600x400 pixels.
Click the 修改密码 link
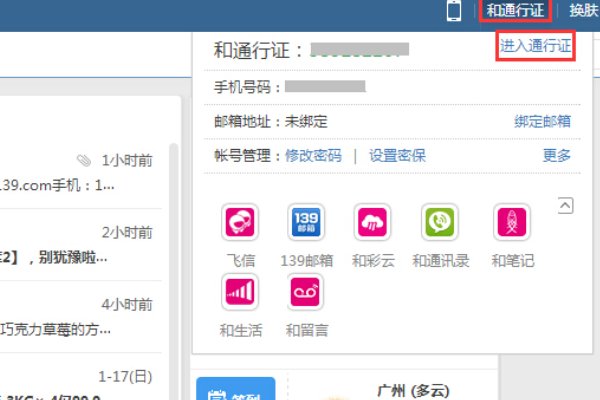pyautogui.click(x=313, y=156)
